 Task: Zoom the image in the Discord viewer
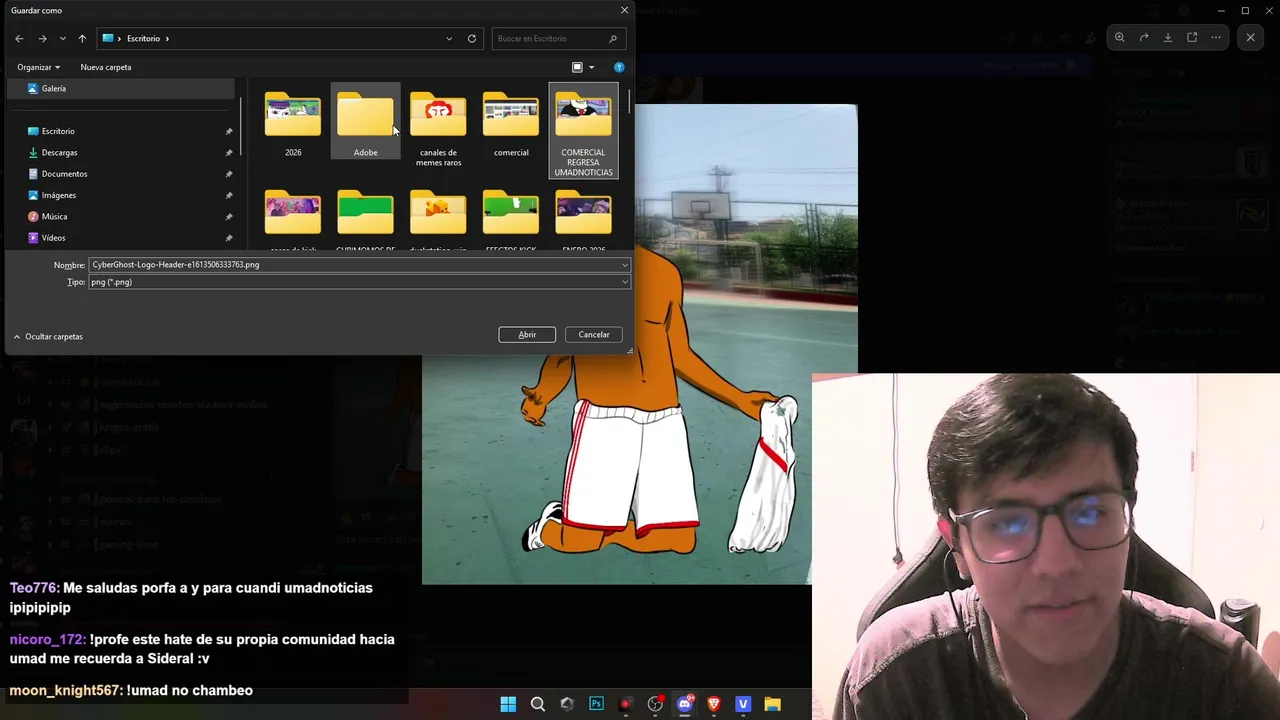tap(1119, 38)
